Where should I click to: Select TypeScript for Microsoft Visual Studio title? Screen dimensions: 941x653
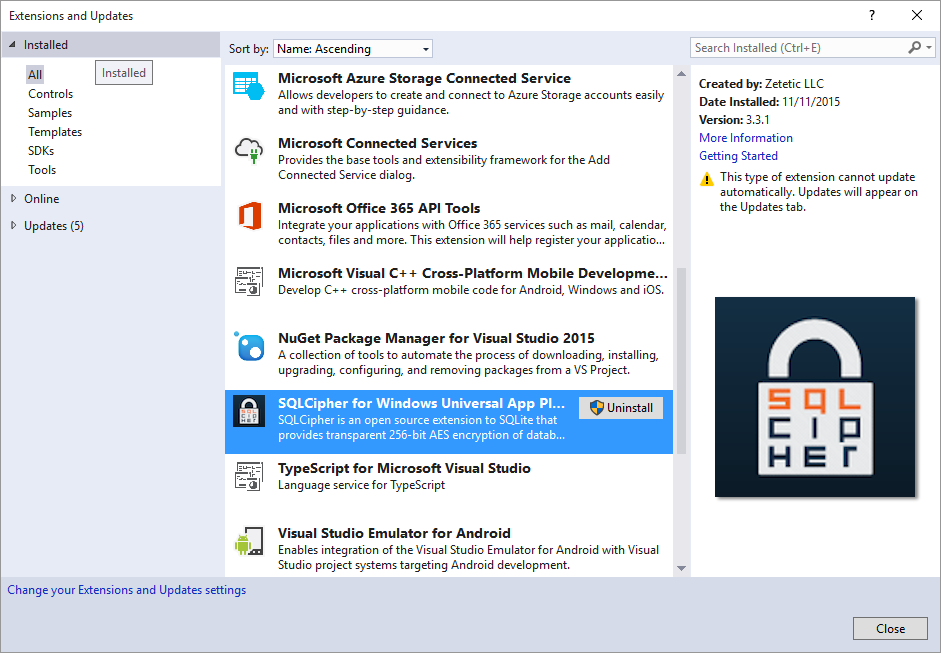click(x=404, y=468)
